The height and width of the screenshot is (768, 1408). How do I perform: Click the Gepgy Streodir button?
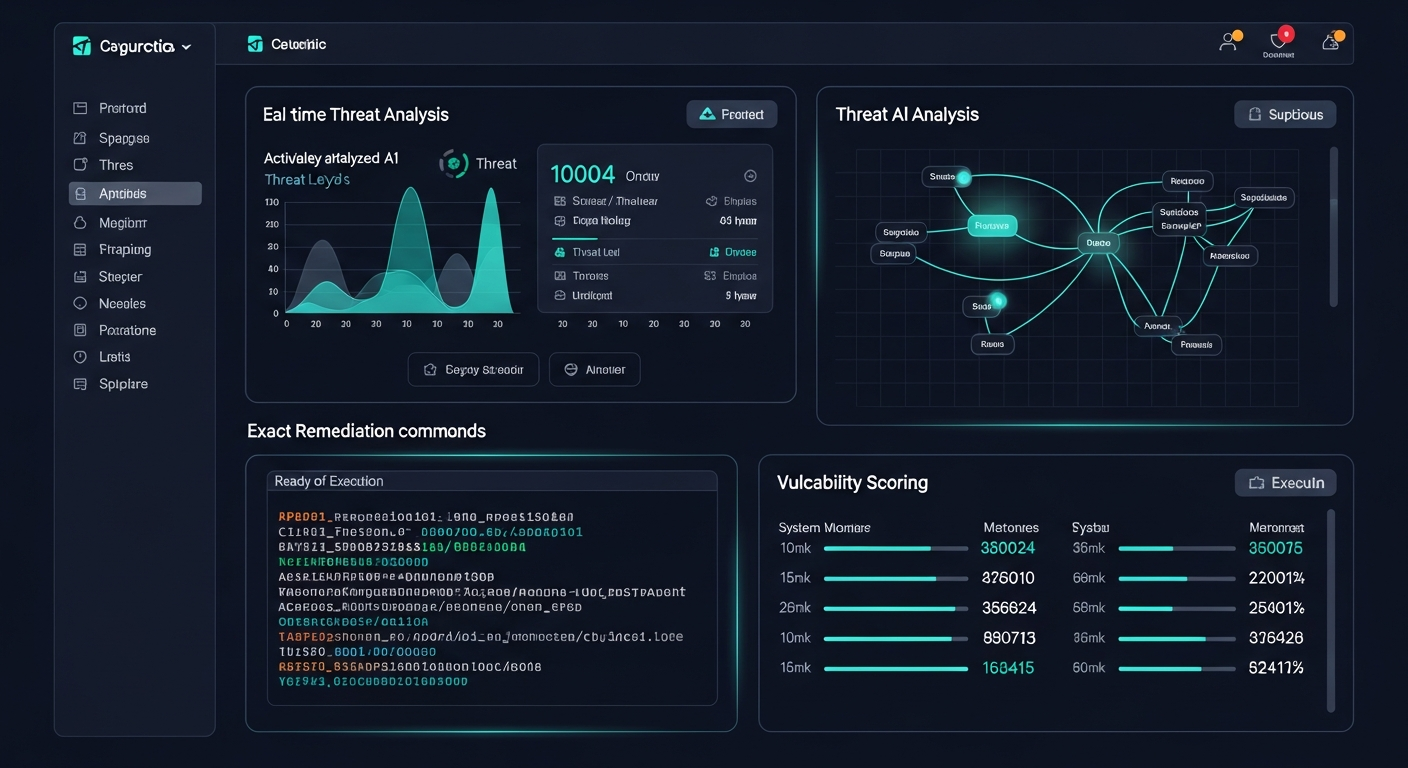[x=473, y=369]
